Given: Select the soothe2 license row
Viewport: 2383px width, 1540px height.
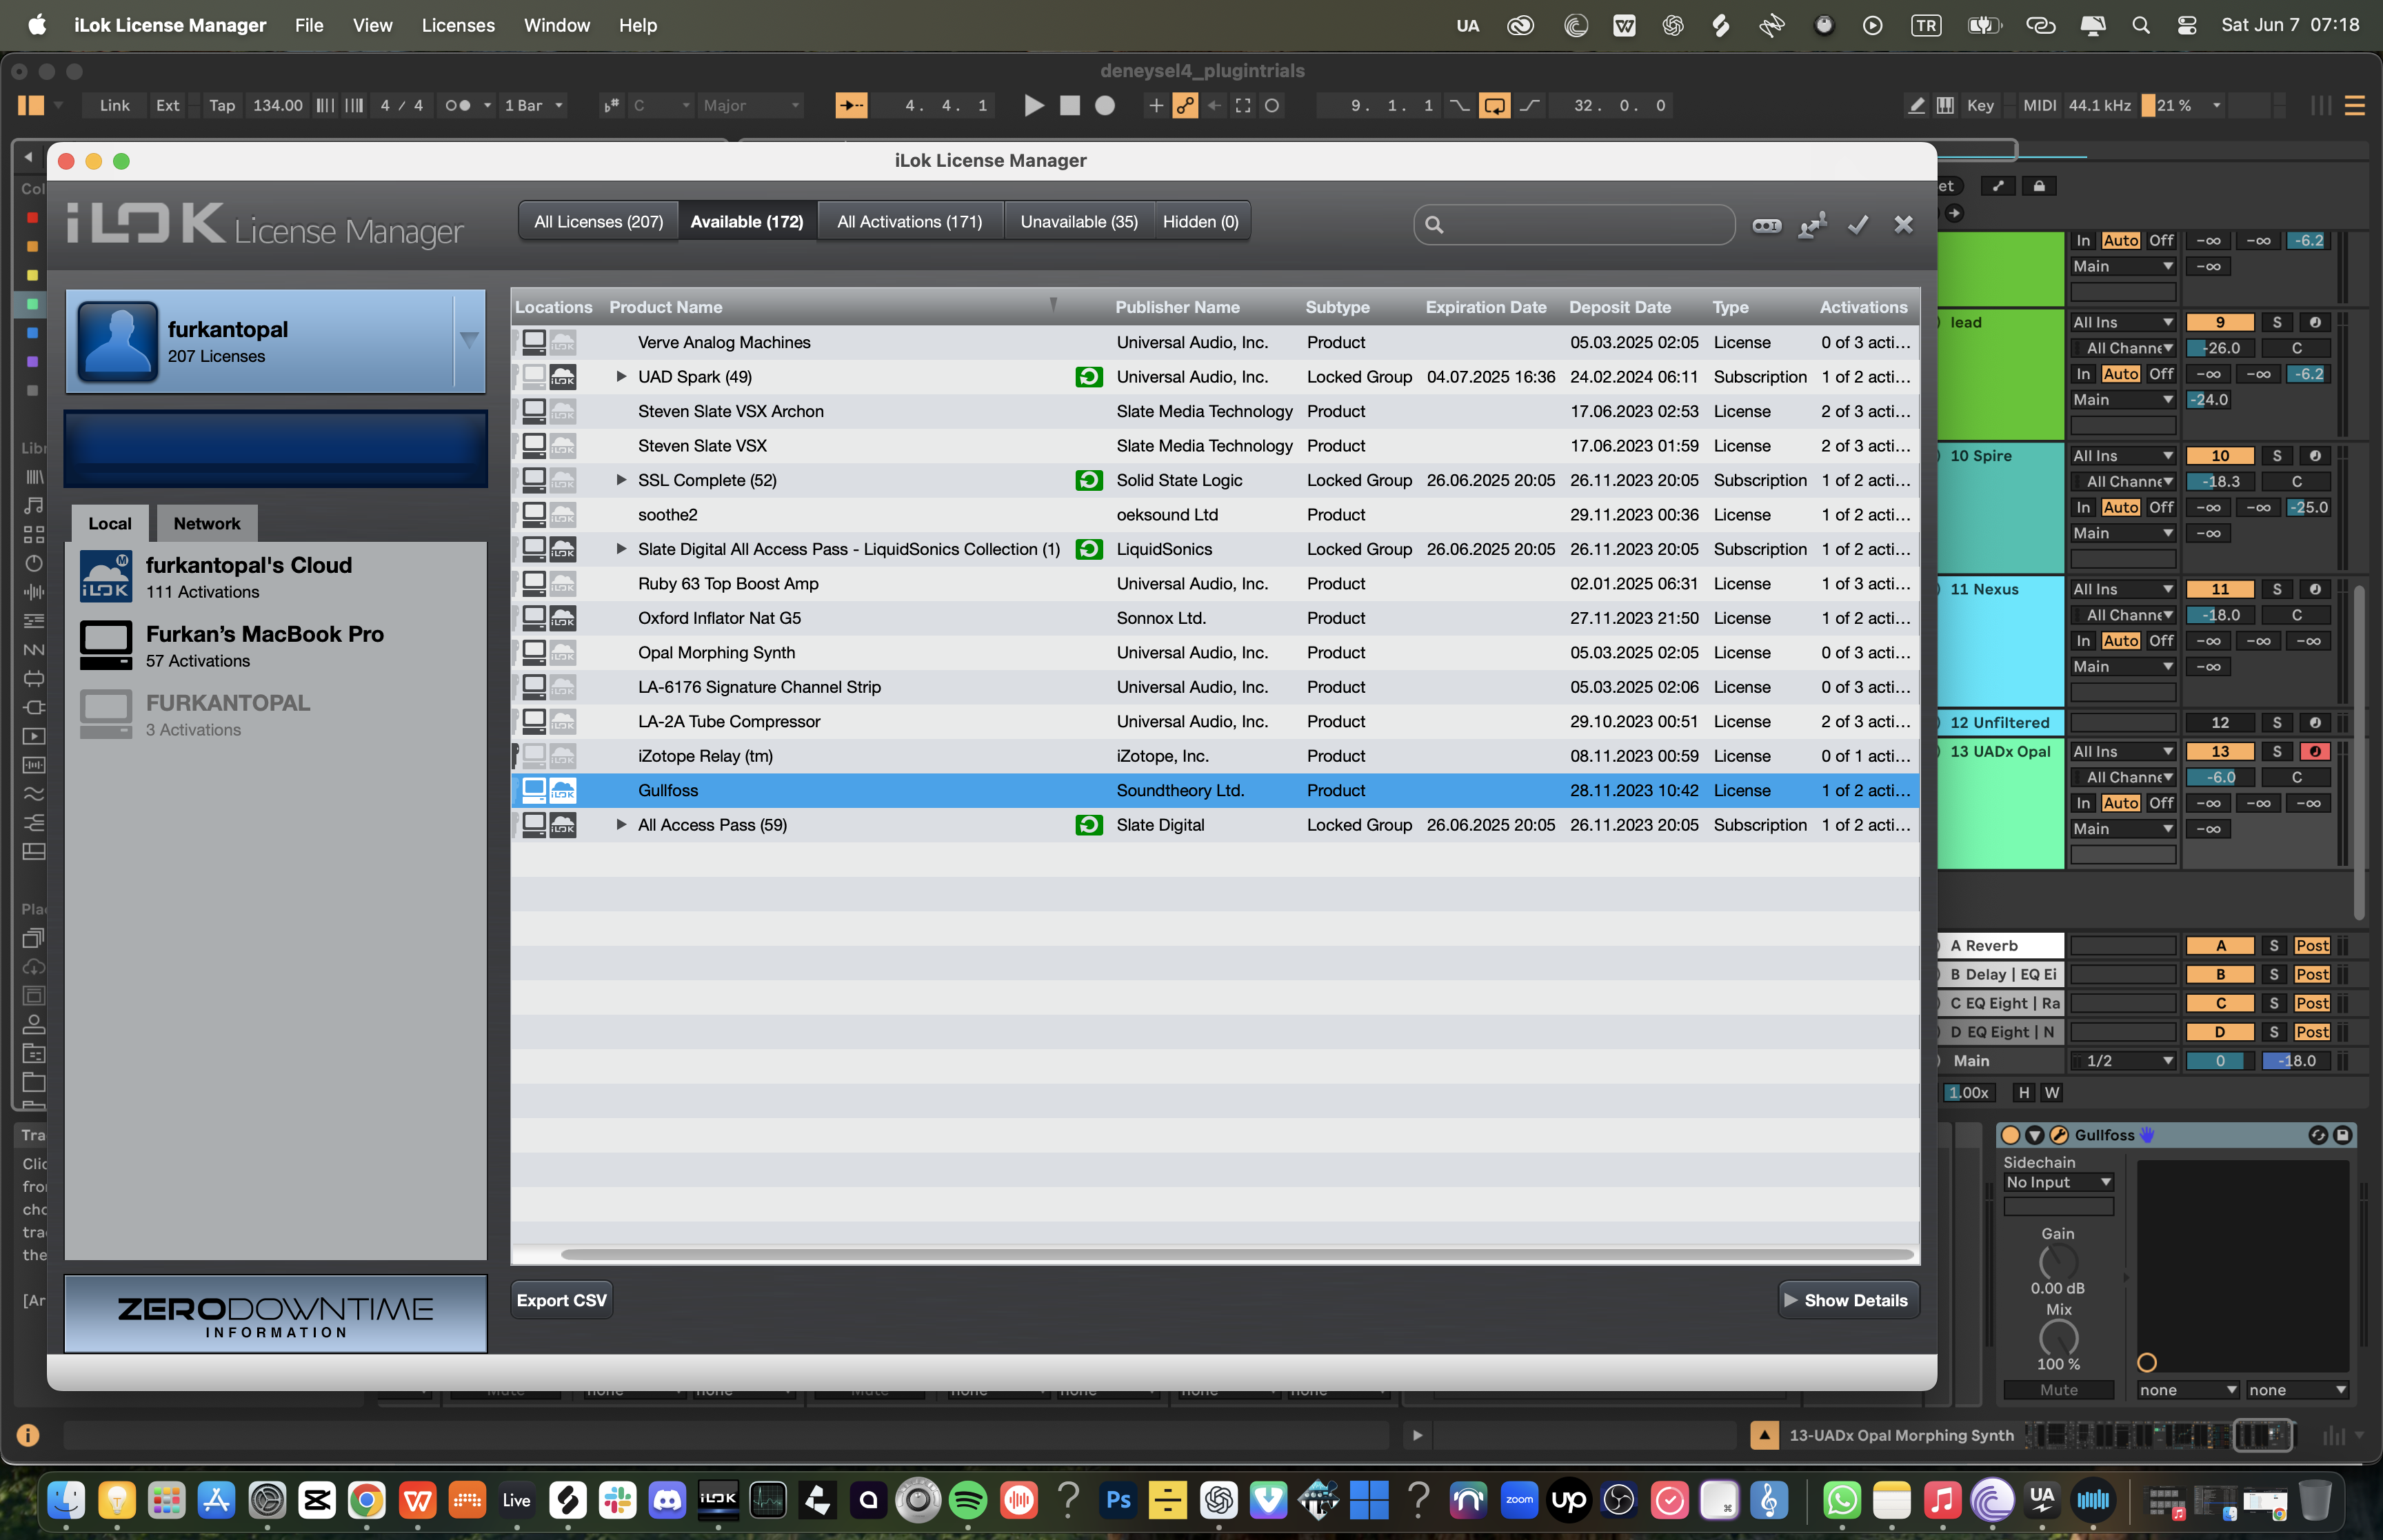Looking at the screenshot, I should pyautogui.click(x=1214, y=515).
